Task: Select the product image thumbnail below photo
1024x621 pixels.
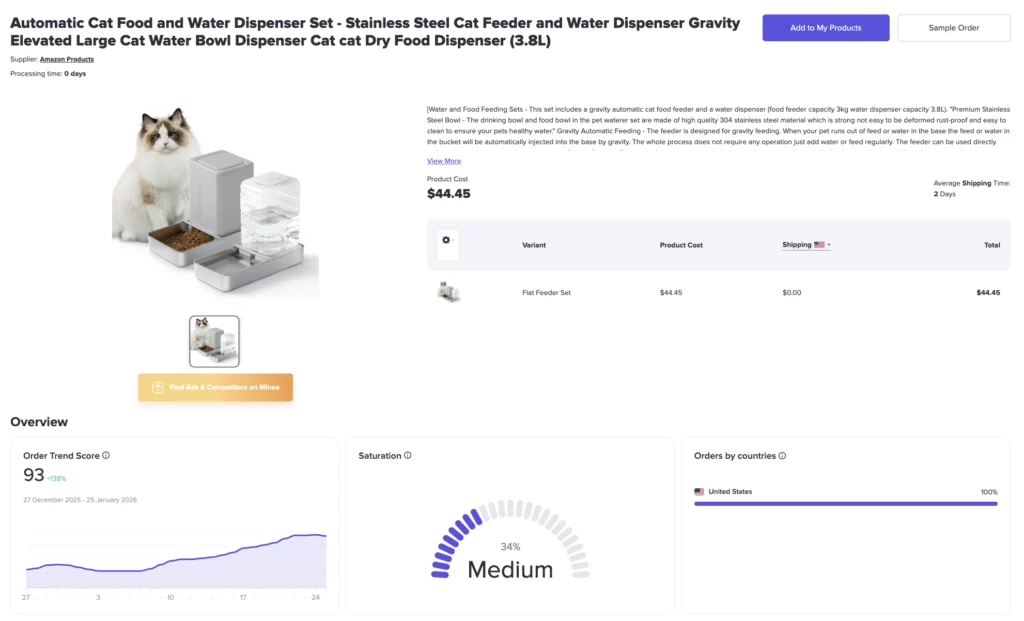Action: pyautogui.click(x=214, y=341)
